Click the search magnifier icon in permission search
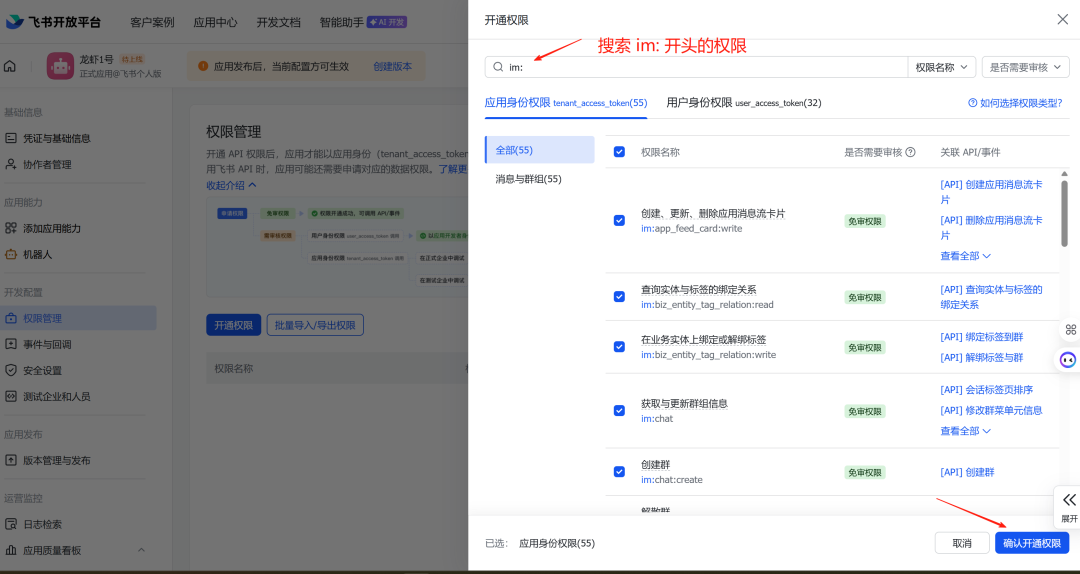The width and height of the screenshot is (1080, 574). pyautogui.click(x=498, y=67)
